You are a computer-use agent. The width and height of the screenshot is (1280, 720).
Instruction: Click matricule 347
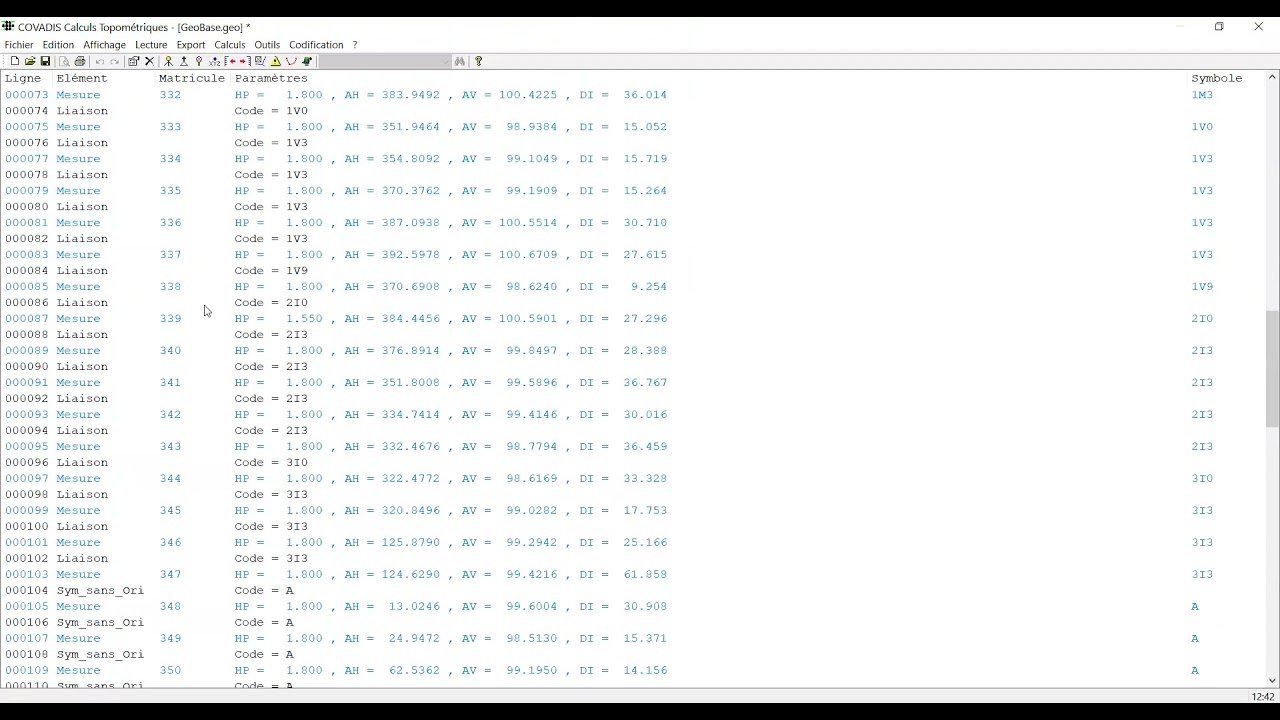tap(170, 575)
